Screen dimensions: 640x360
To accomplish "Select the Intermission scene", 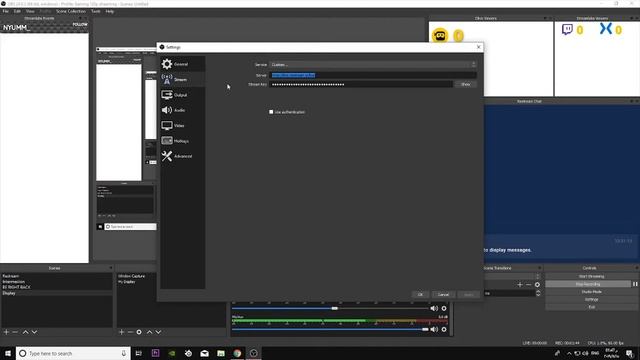I will (x=56, y=282).
